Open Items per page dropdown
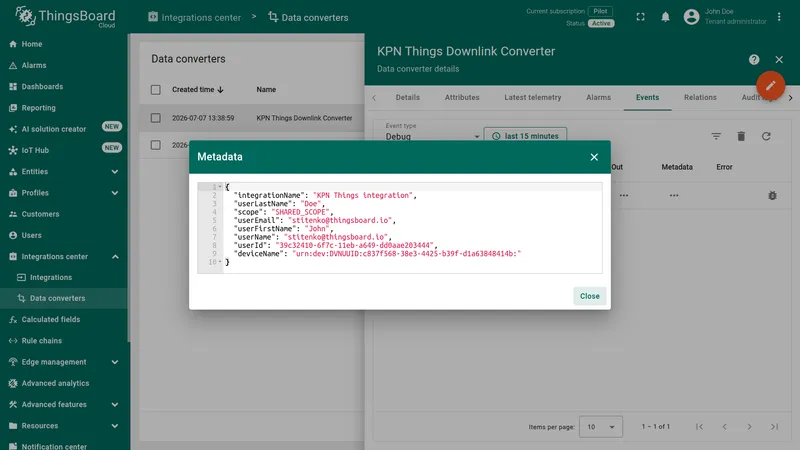The height and width of the screenshot is (450, 800). click(601, 427)
